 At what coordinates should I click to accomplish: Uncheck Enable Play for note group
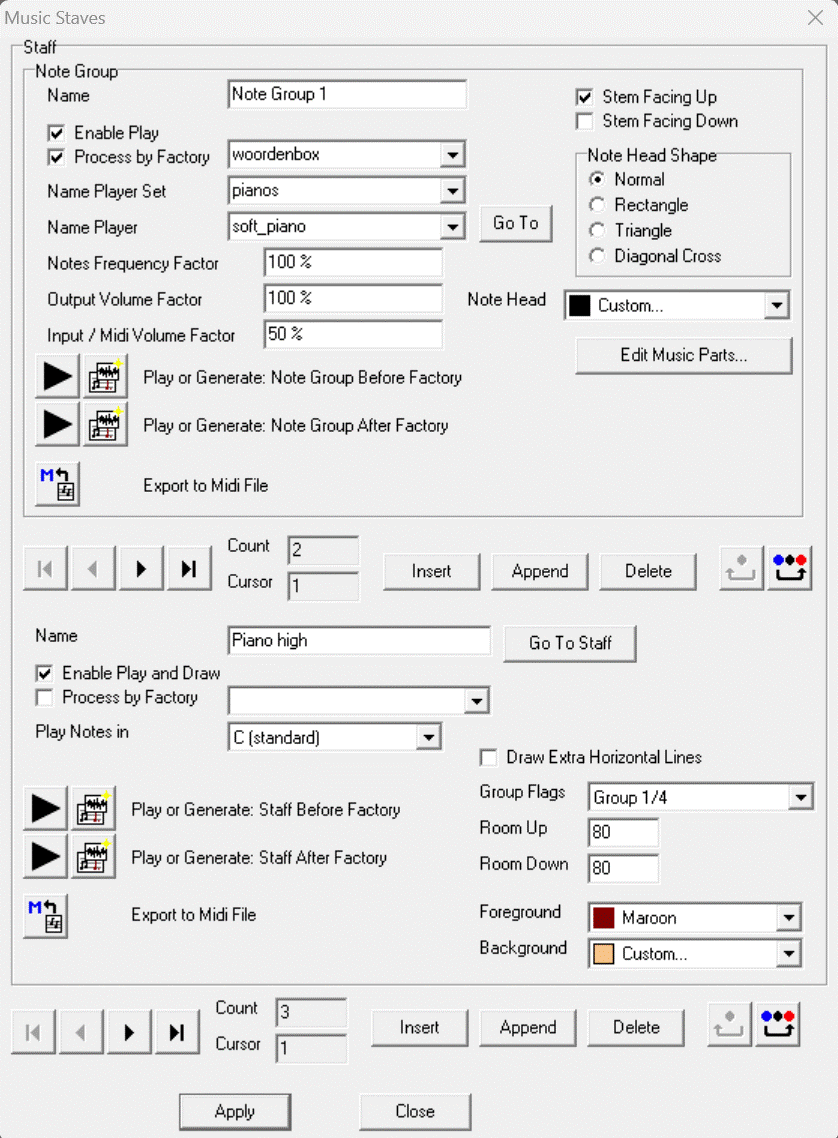pos(57,133)
